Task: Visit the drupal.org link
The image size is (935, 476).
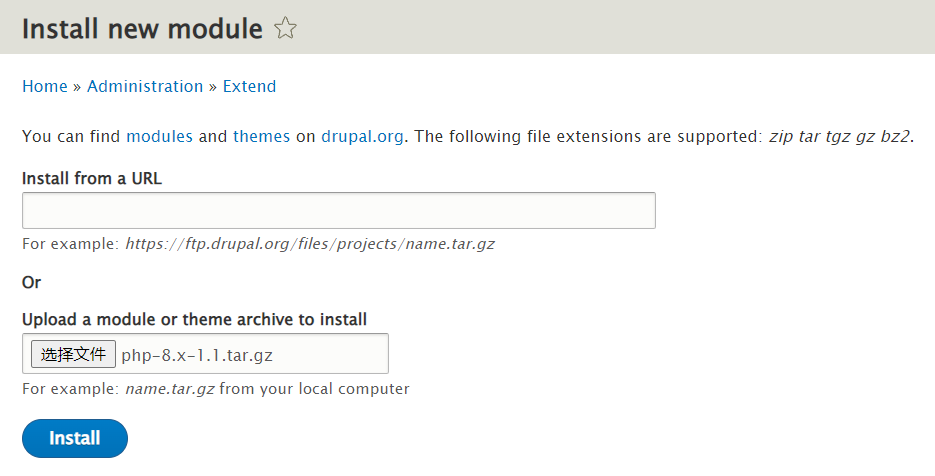Action: (363, 136)
